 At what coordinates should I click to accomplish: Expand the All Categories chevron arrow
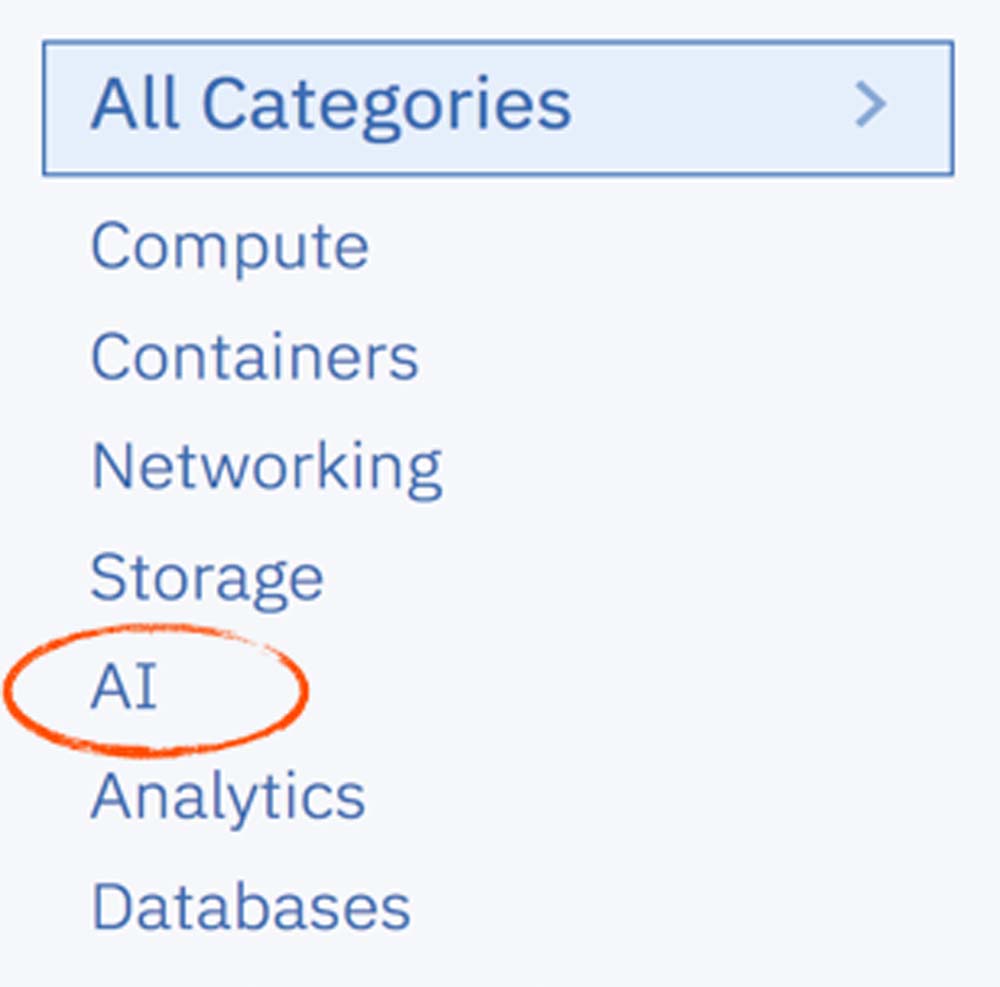[870, 105]
